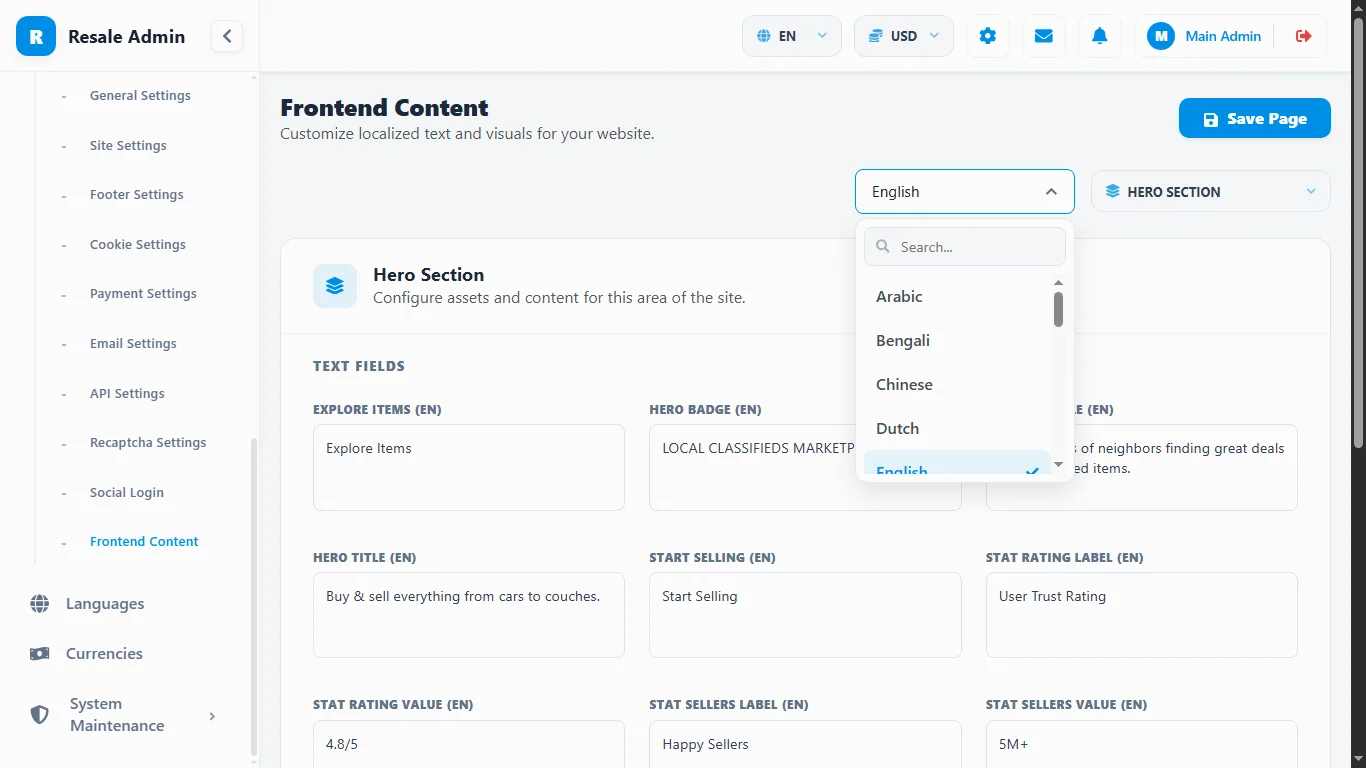Go to Currencies page
Screen dimensions: 1366x768
click(x=104, y=654)
